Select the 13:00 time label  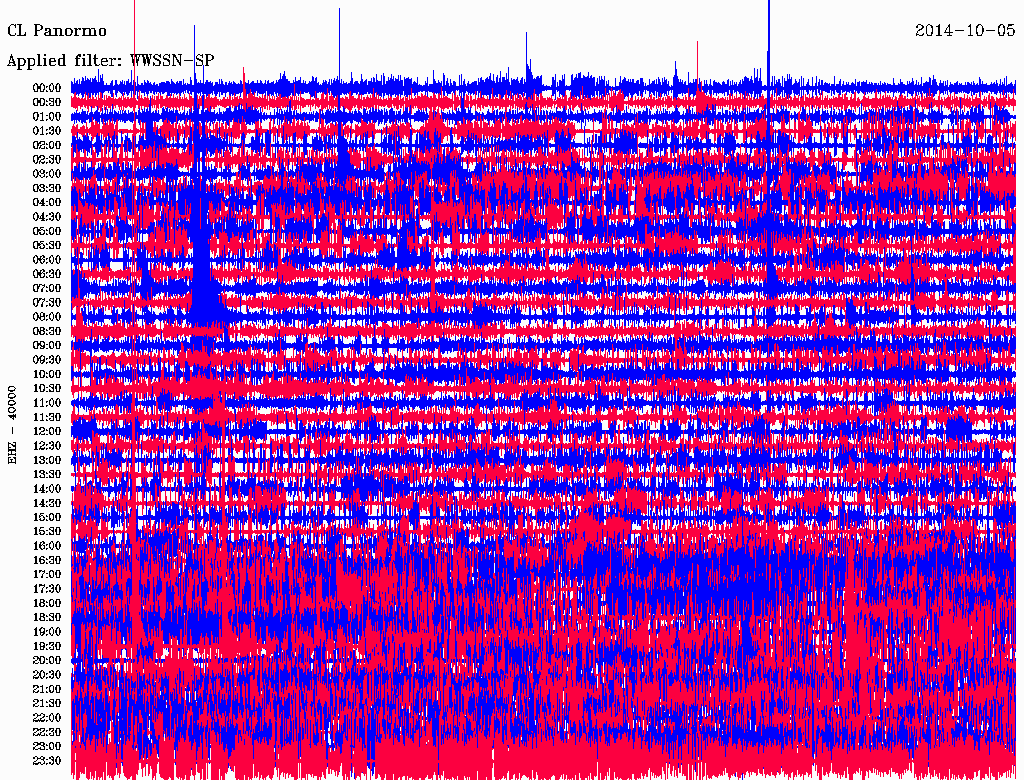click(47, 460)
